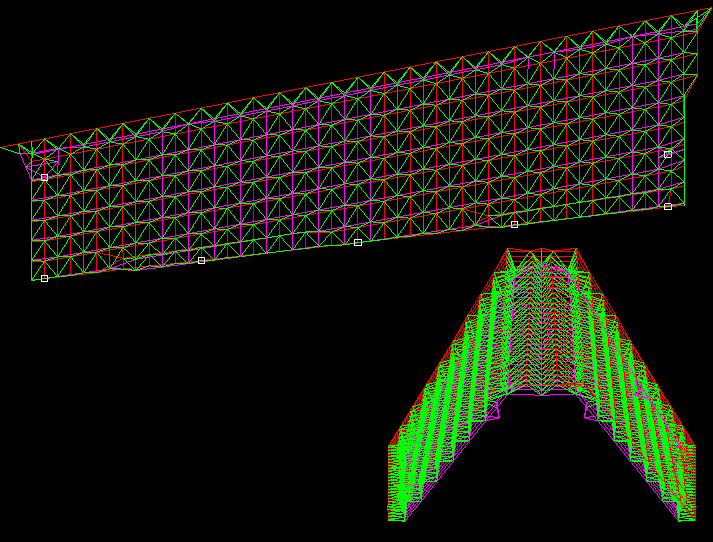713x542 pixels.
Task: Select second grip handle along truss bottom edge
Action: coord(201,260)
